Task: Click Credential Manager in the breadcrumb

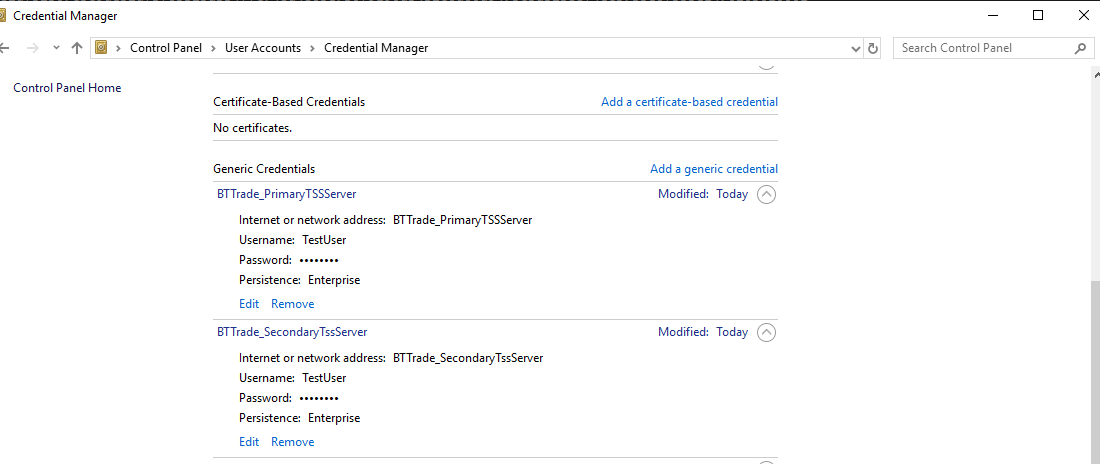Action: point(376,48)
